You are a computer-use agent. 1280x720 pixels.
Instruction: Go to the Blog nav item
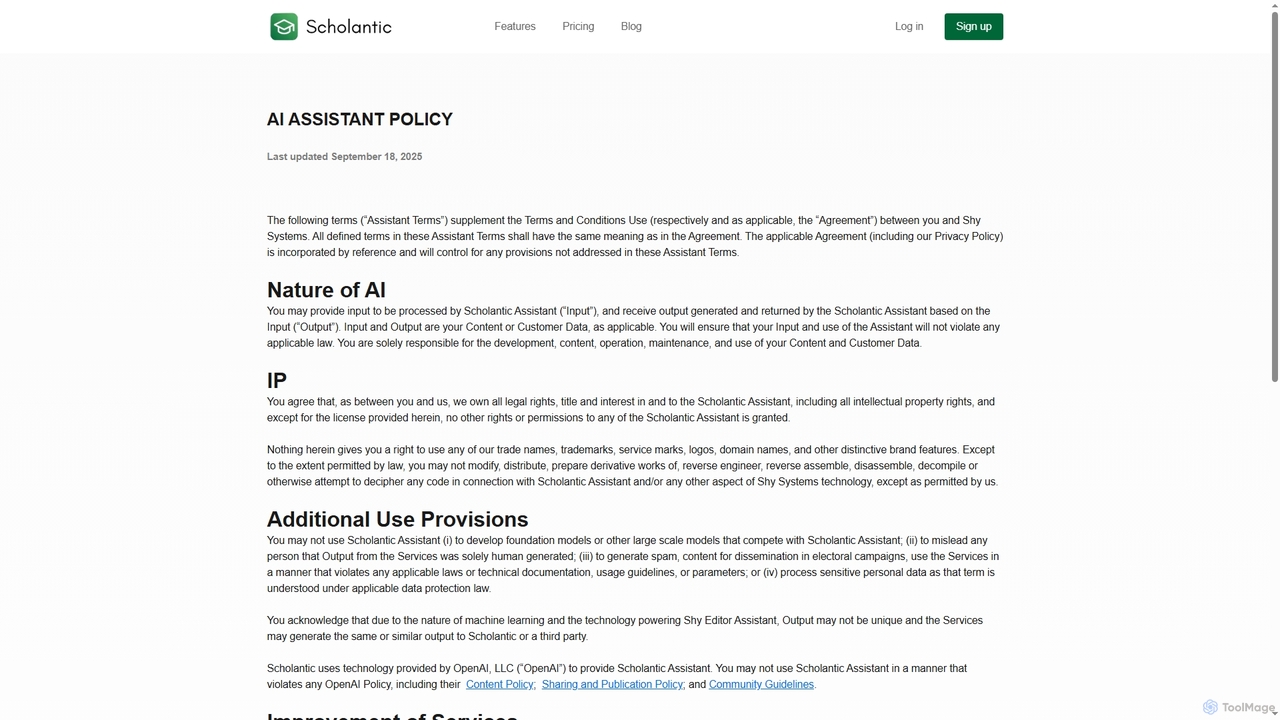click(x=631, y=26)
